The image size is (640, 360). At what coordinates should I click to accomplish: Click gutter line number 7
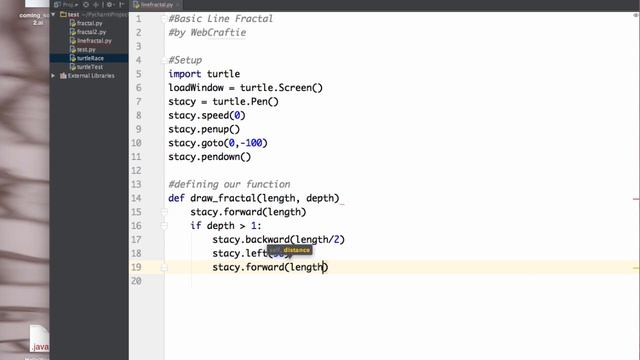pyautogui.click(x=139, y=102)
